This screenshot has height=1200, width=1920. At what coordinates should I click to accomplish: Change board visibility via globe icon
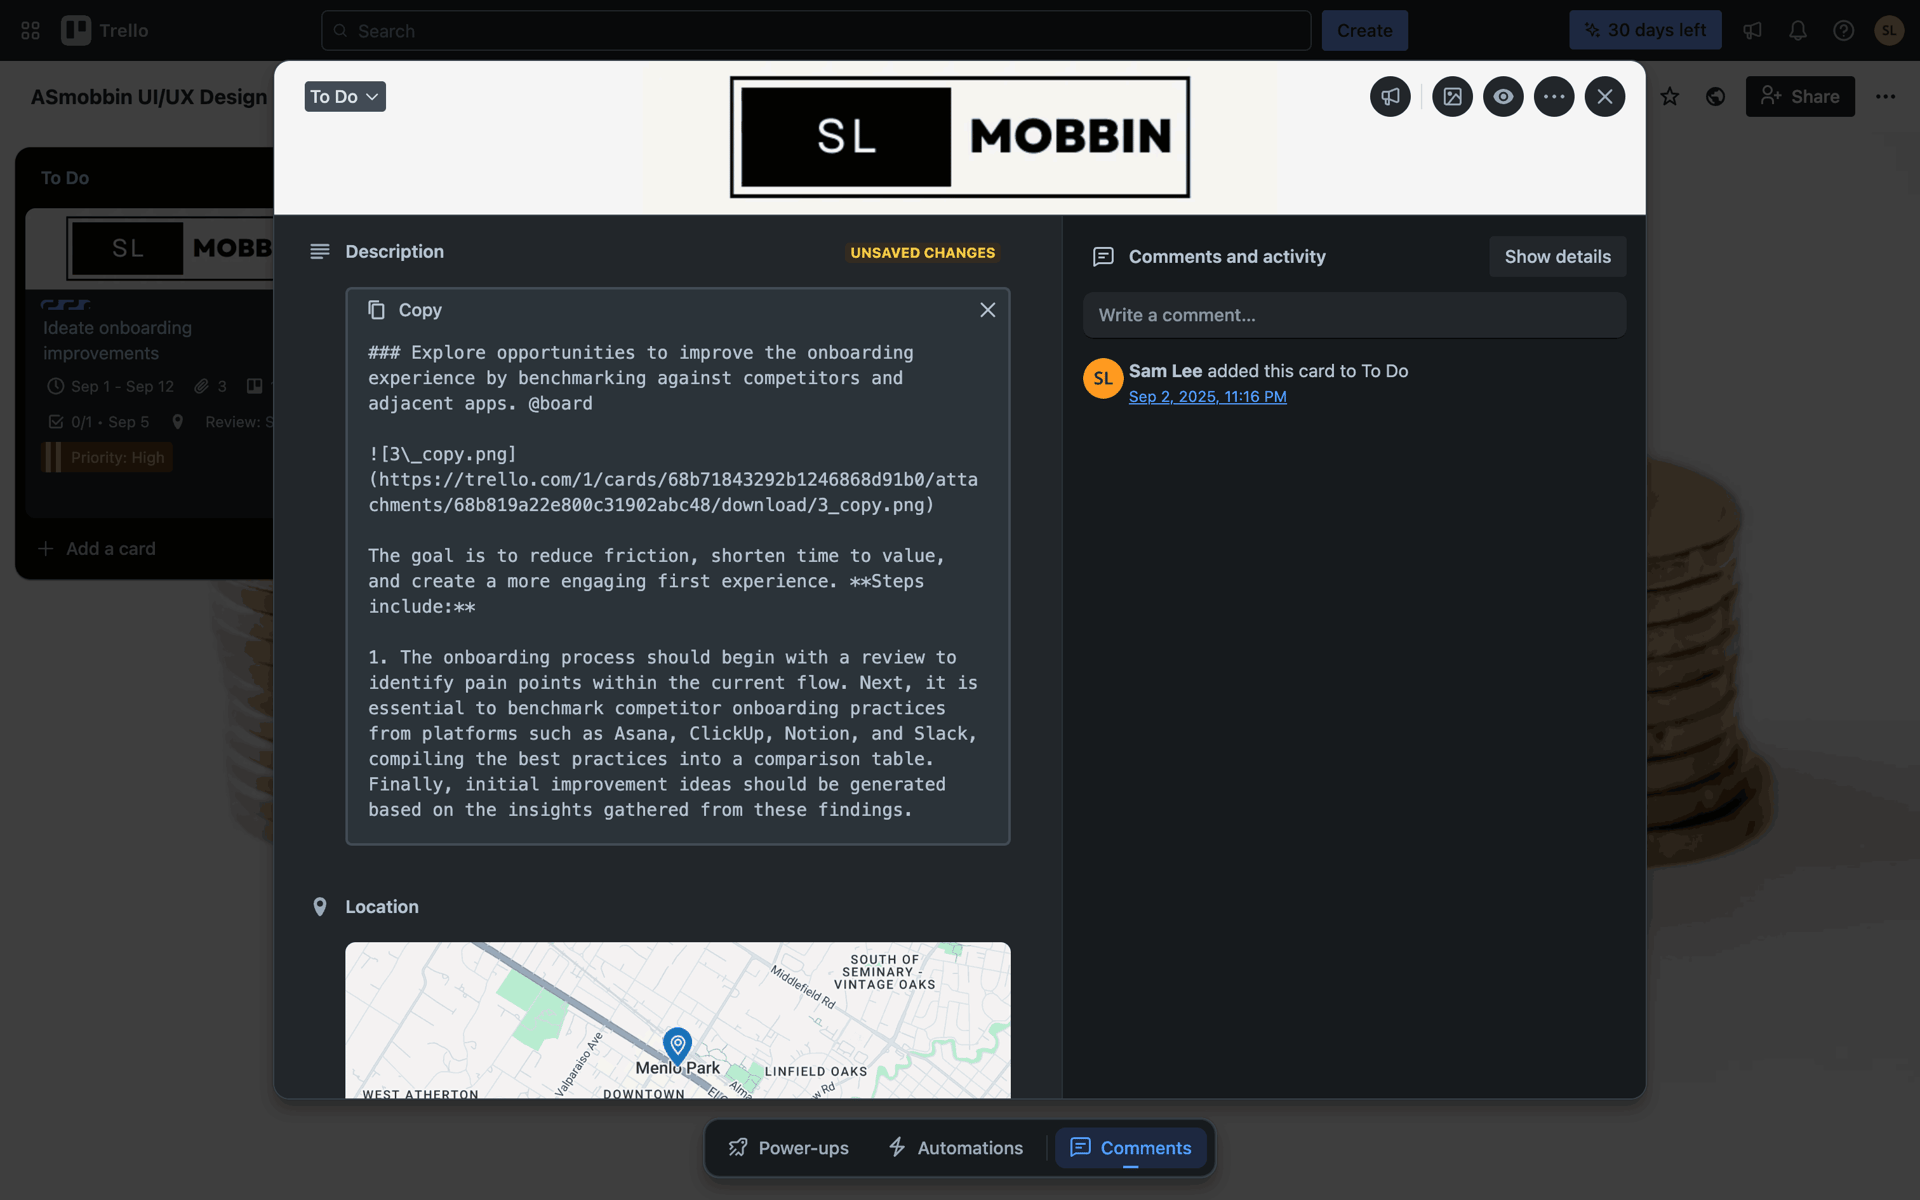[1716, 97]
